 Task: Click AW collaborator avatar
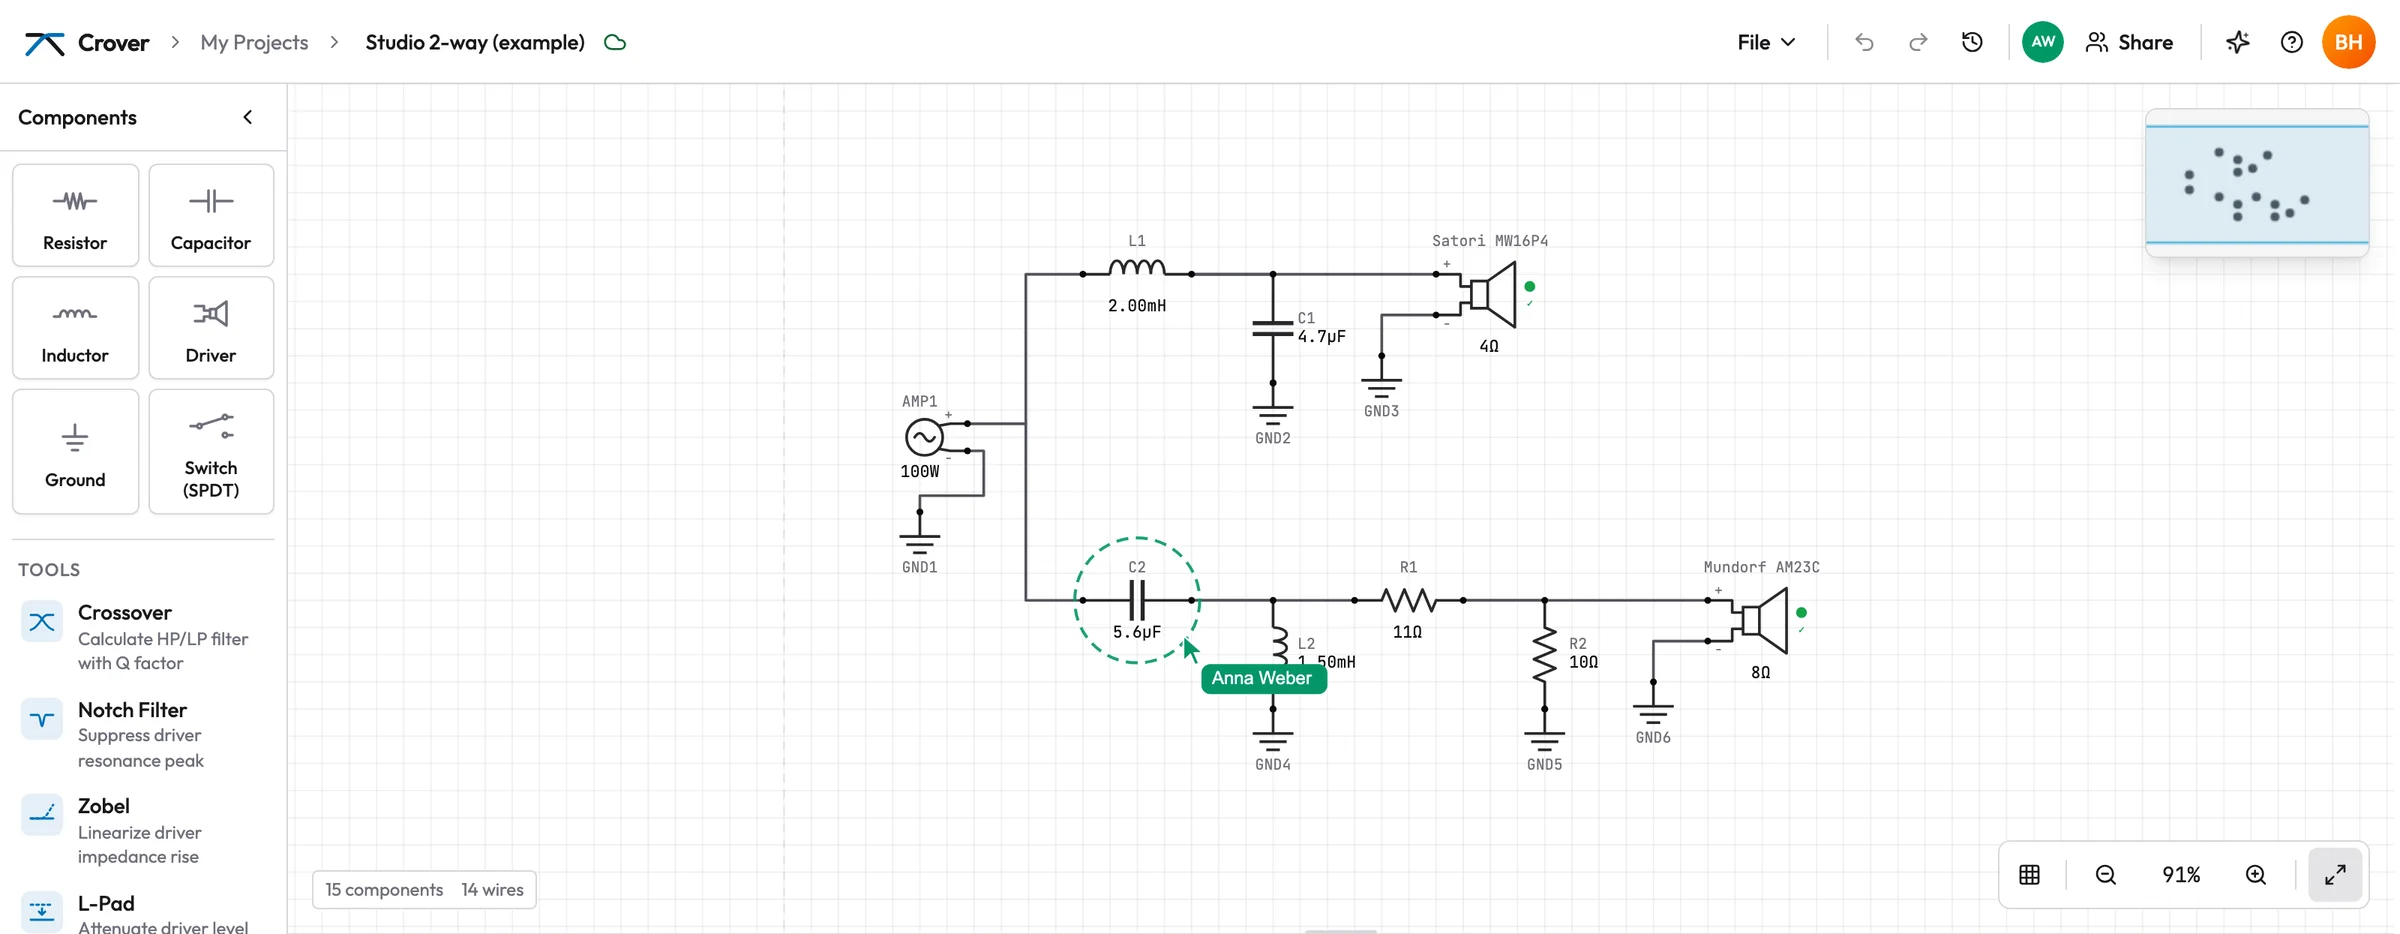pos(2042,42)
